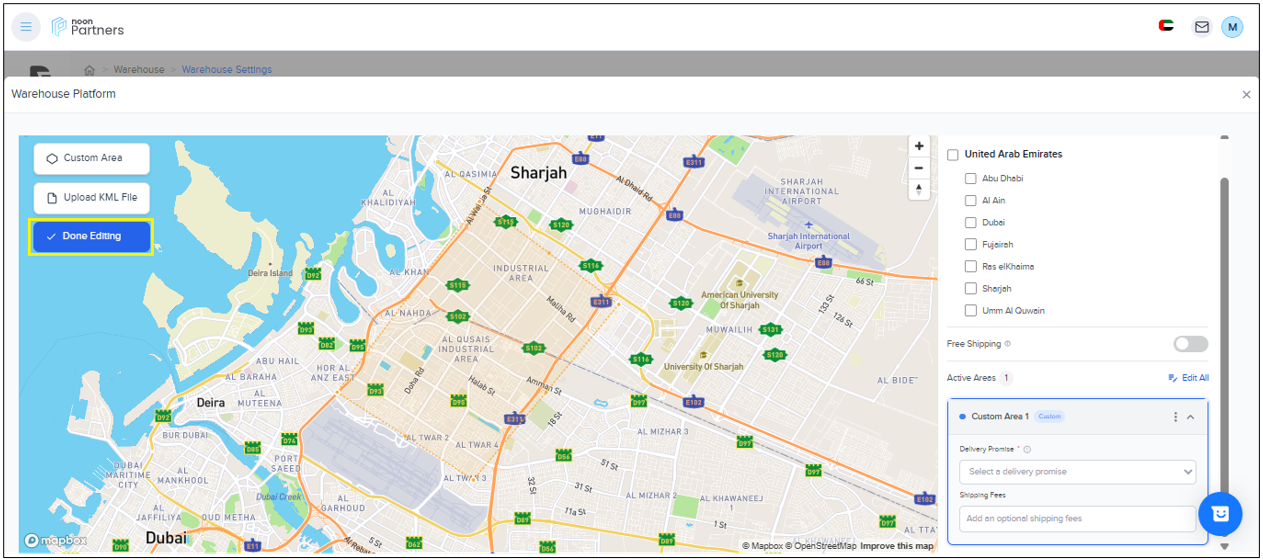The width and height of the screenshot is (1263, 560).
Task: Tick the Sharjah checkbox
Action: (970, 288)
